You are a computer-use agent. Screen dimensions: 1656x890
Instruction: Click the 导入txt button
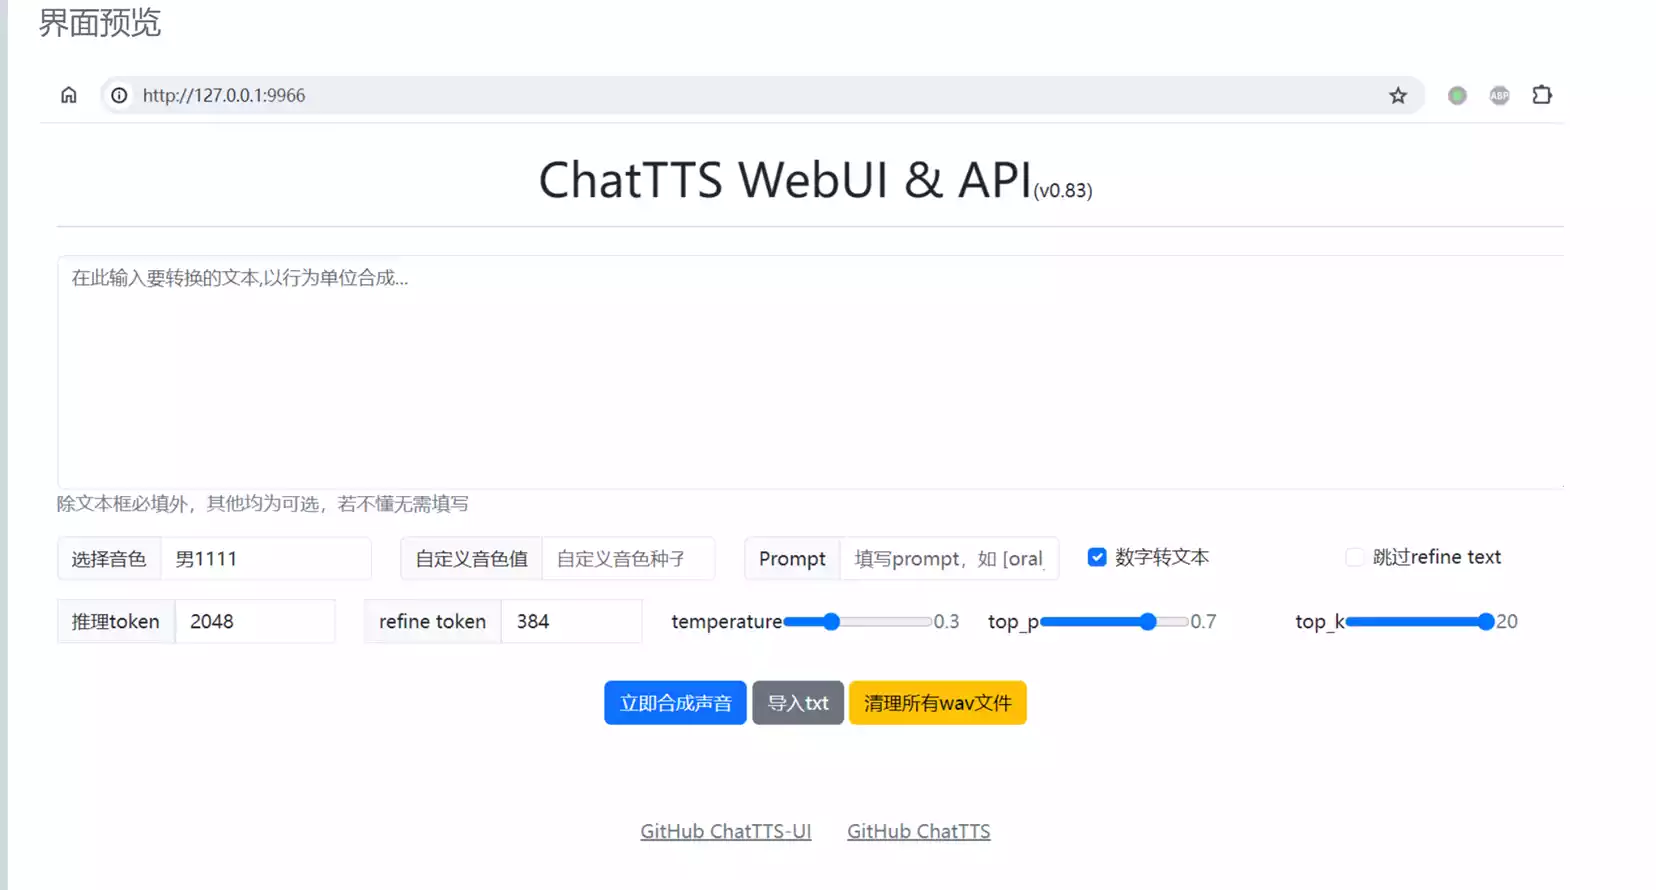pos(797,703)
